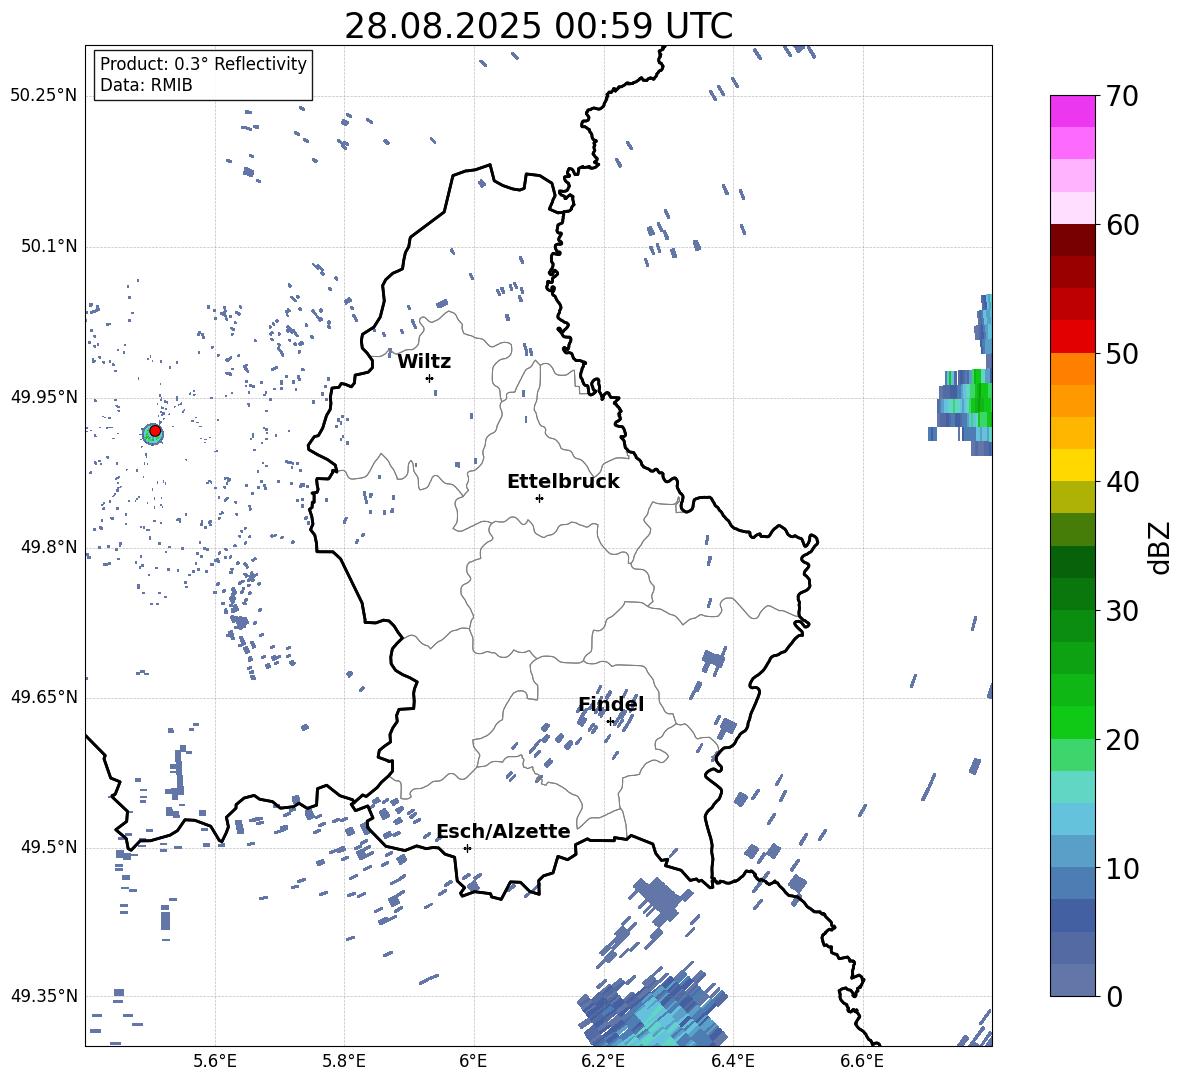The image size is (1184, 1081).
Task: Click the colorbar tick label 10
Action: point(1122,868)
